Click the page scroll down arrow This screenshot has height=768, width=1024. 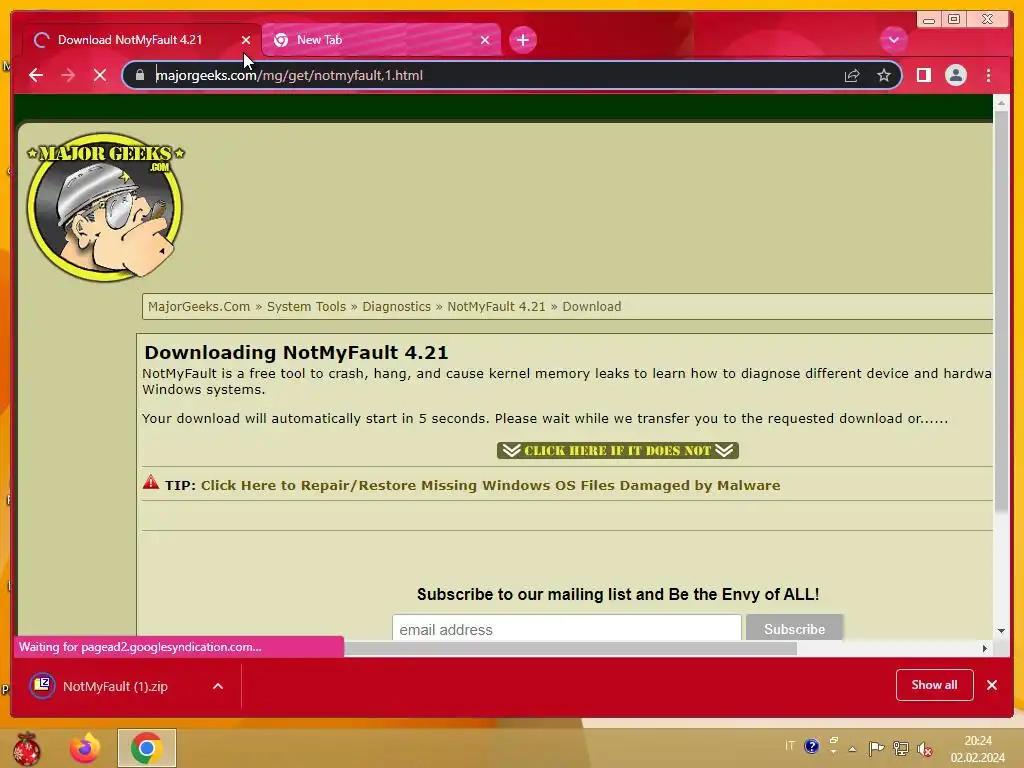tap(1001, 631)
